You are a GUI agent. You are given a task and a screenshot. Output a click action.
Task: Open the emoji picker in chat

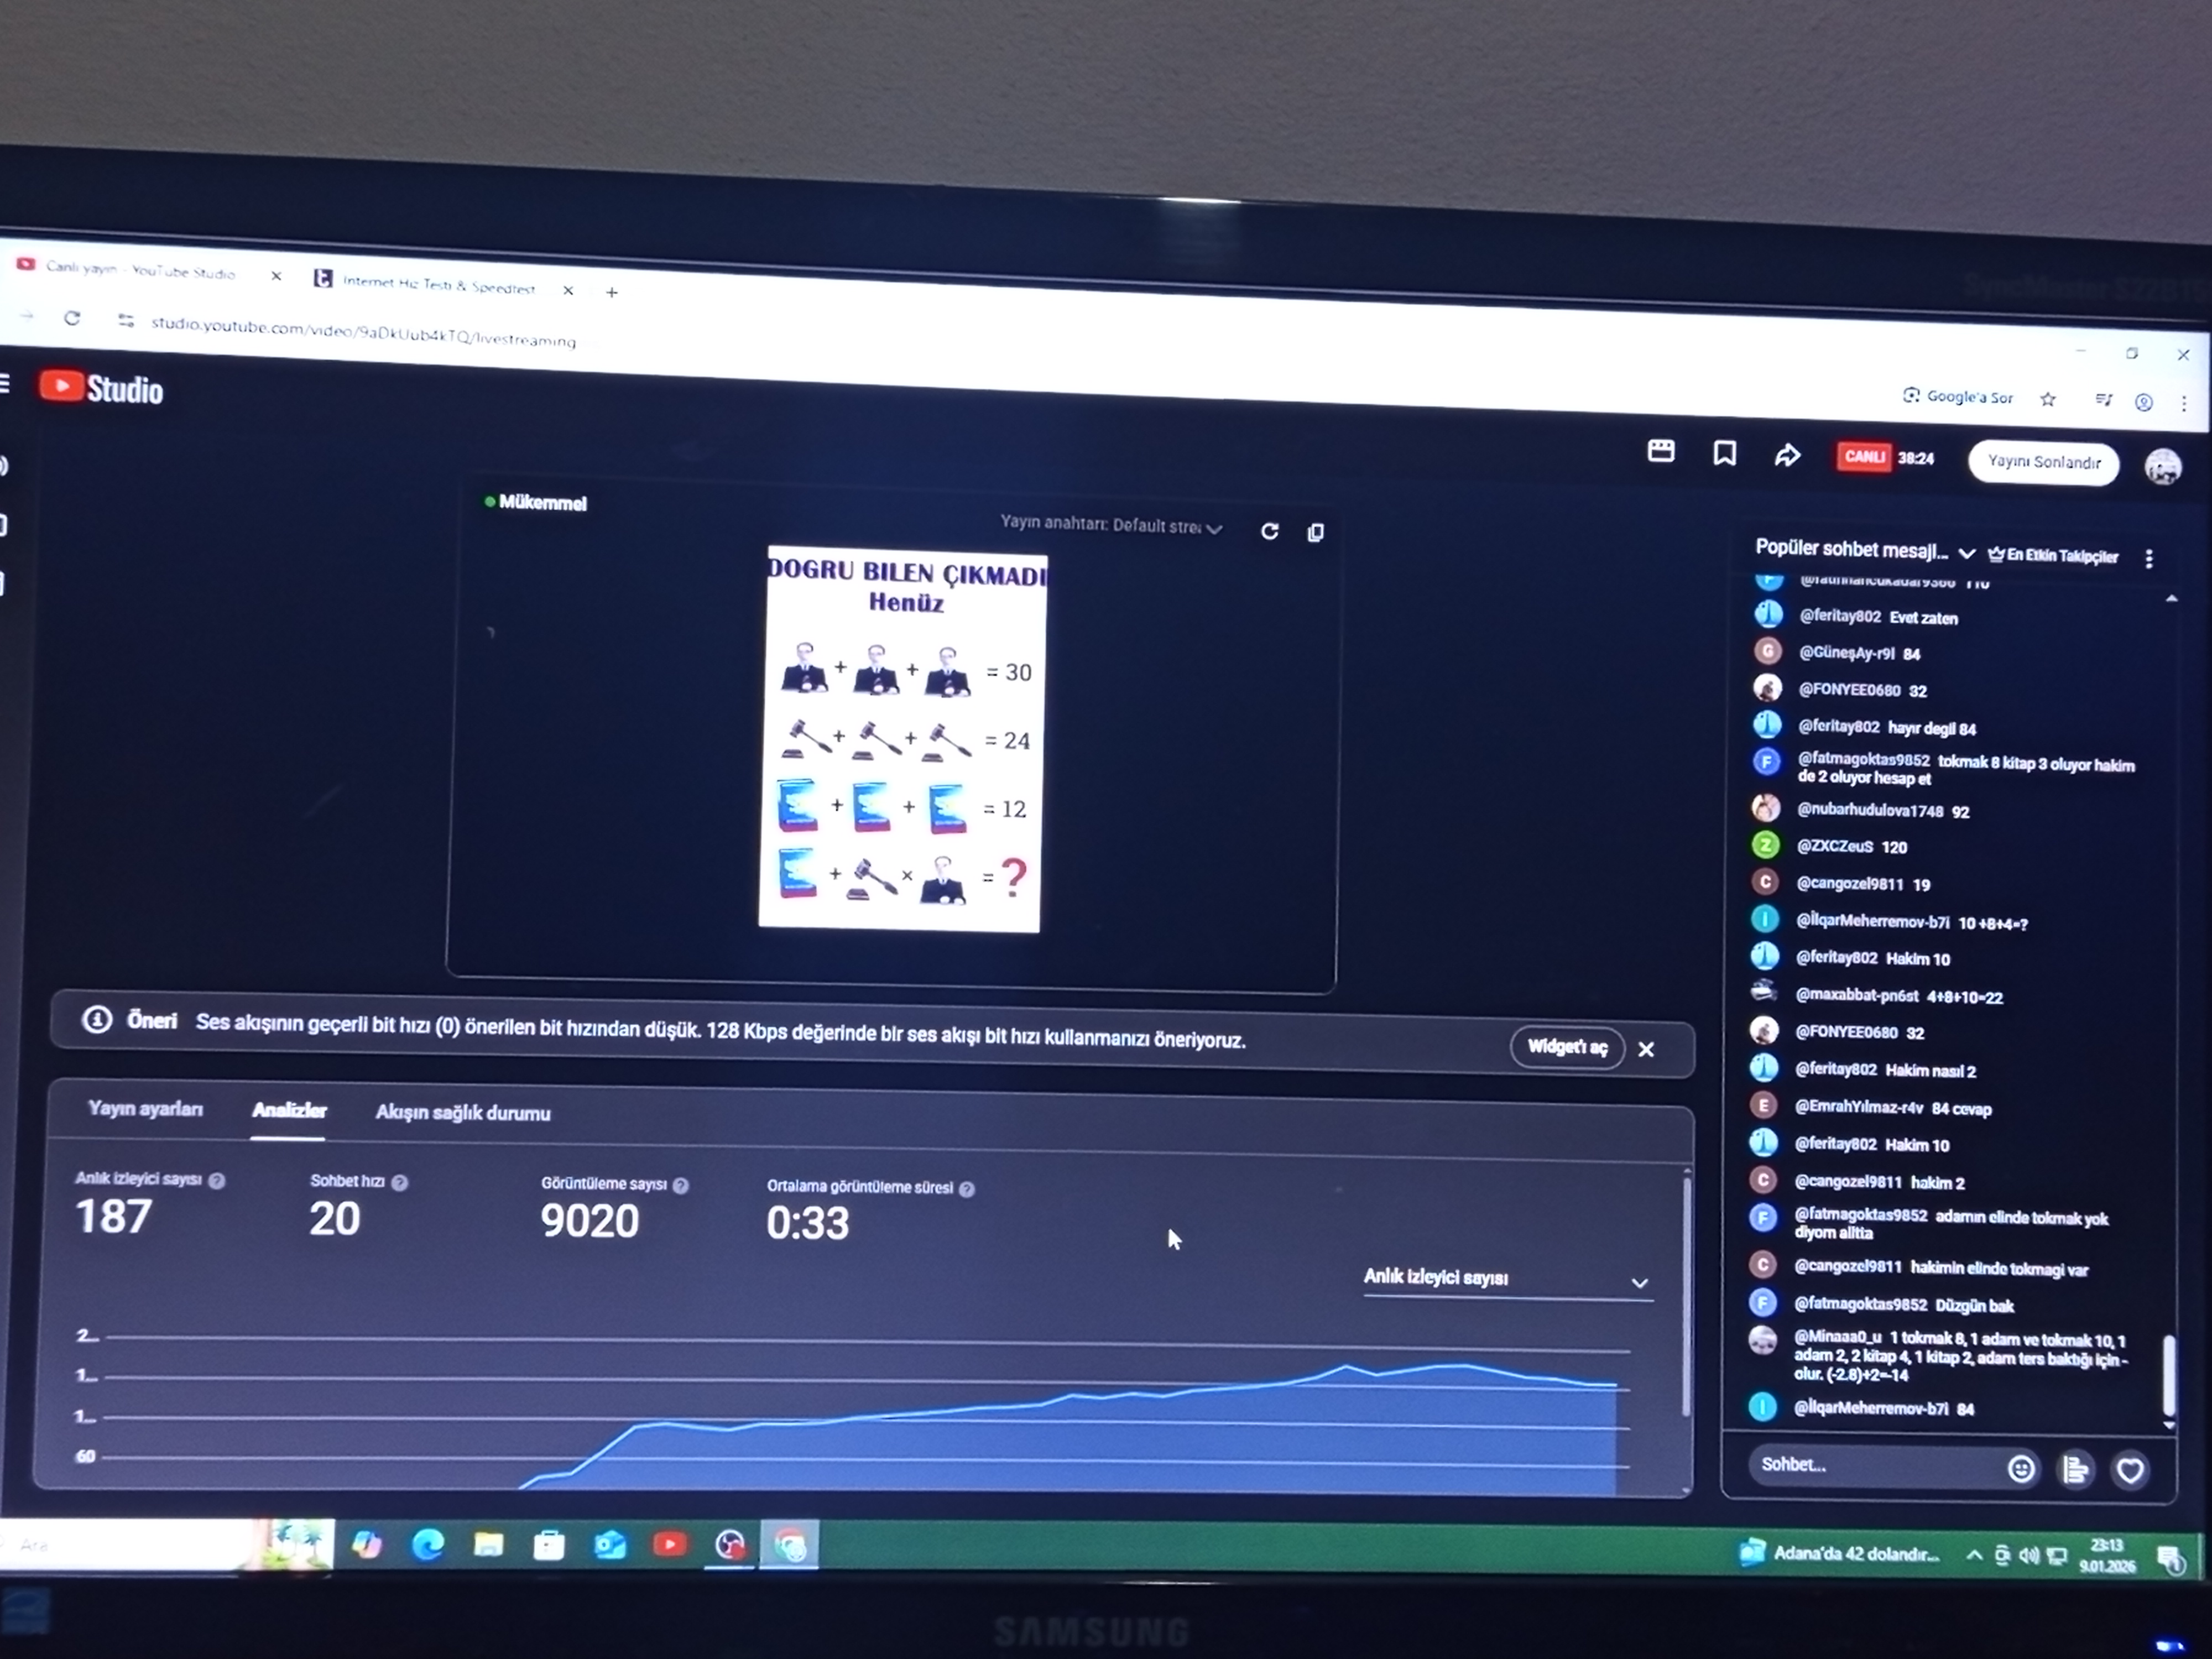[x=2021, y=1468]
